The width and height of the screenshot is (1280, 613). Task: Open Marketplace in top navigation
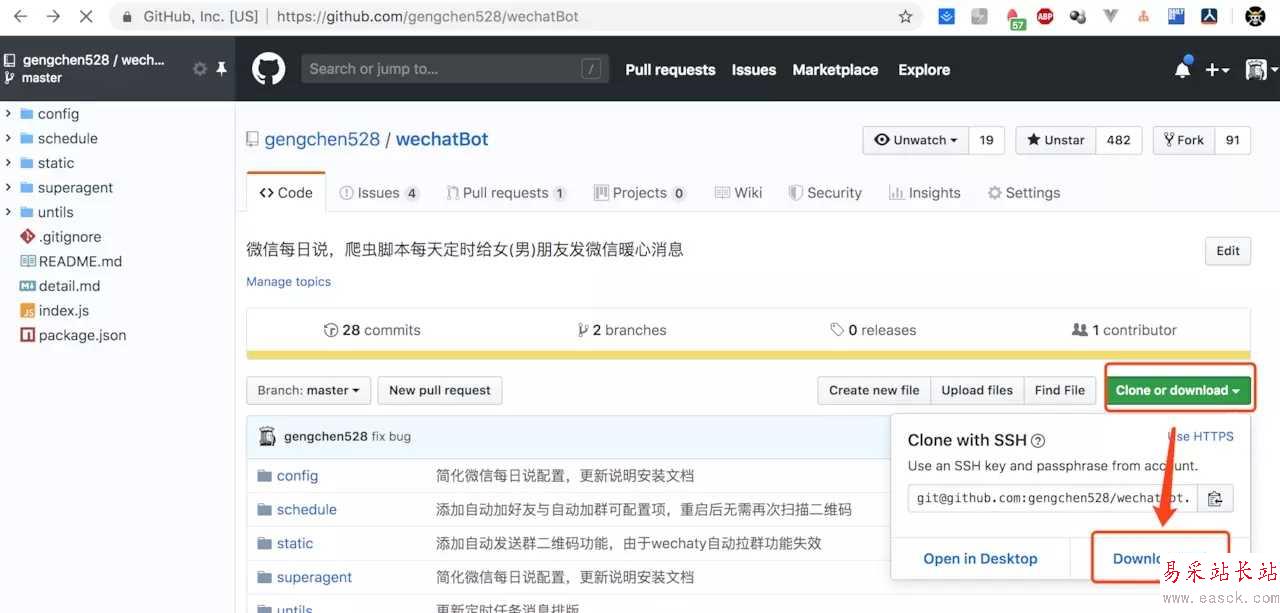click(x=835, y=70)
